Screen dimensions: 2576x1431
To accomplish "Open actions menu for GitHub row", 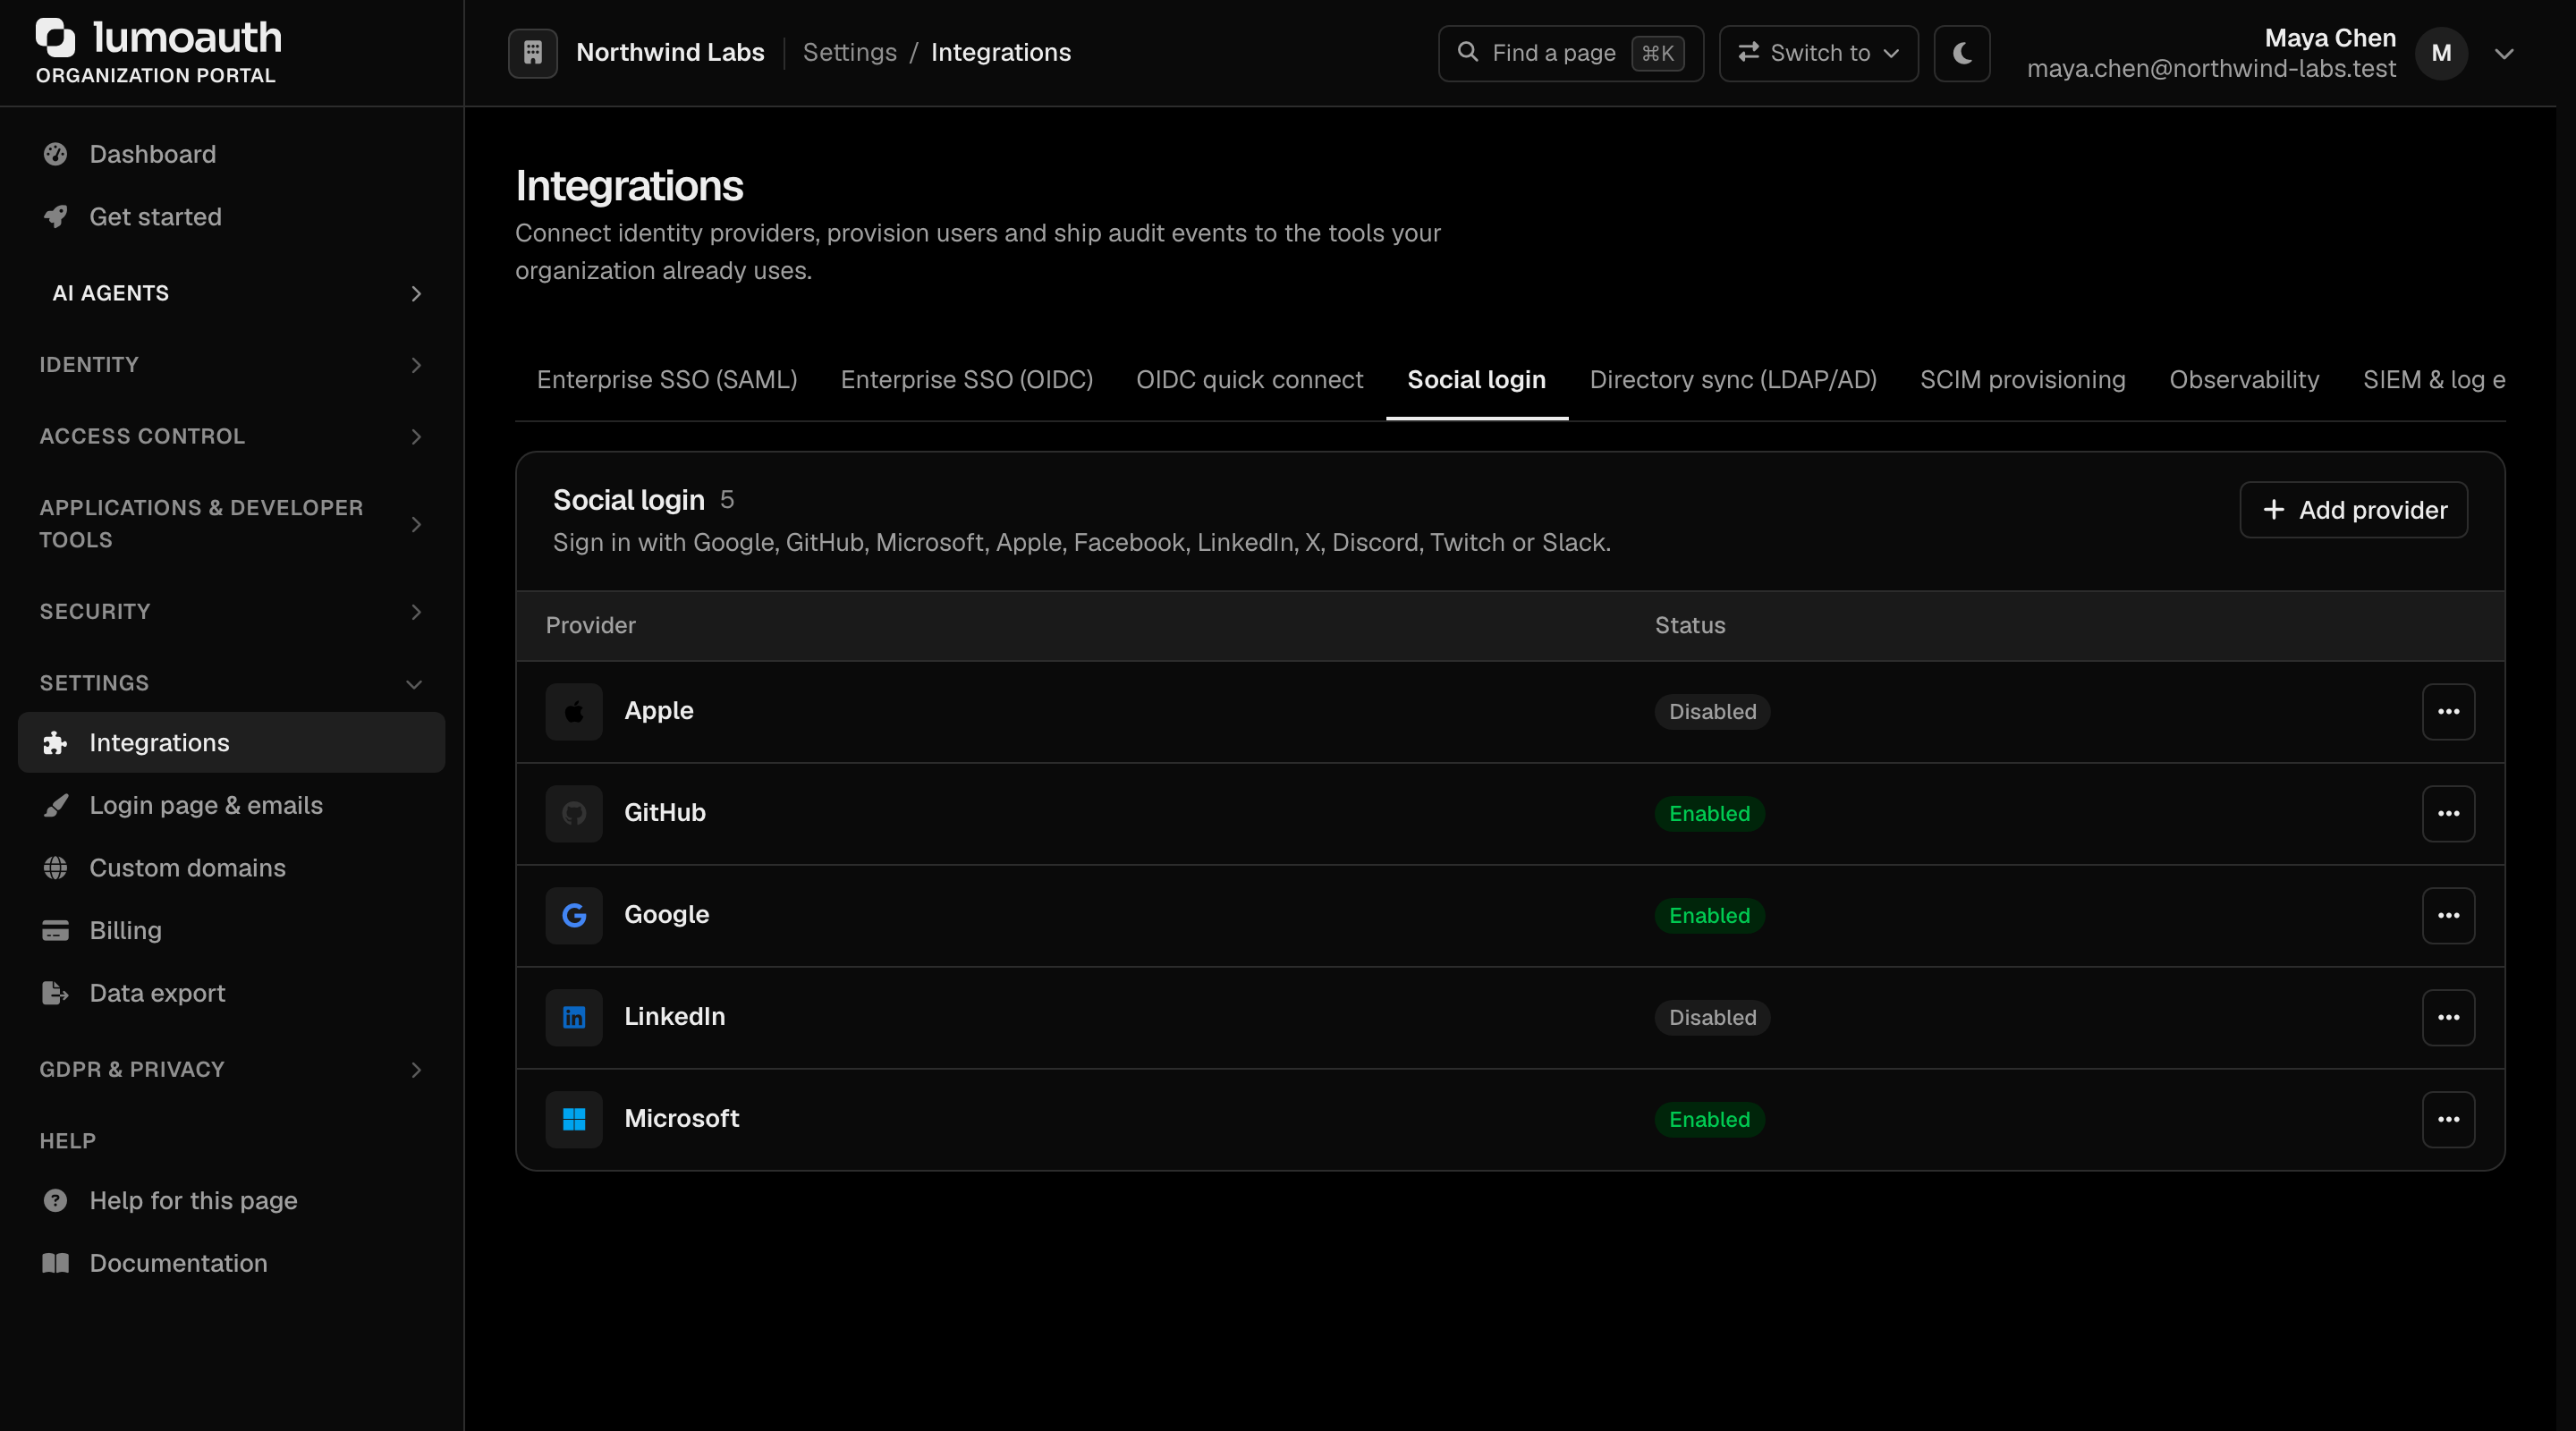I will (x=2448, y=814).
